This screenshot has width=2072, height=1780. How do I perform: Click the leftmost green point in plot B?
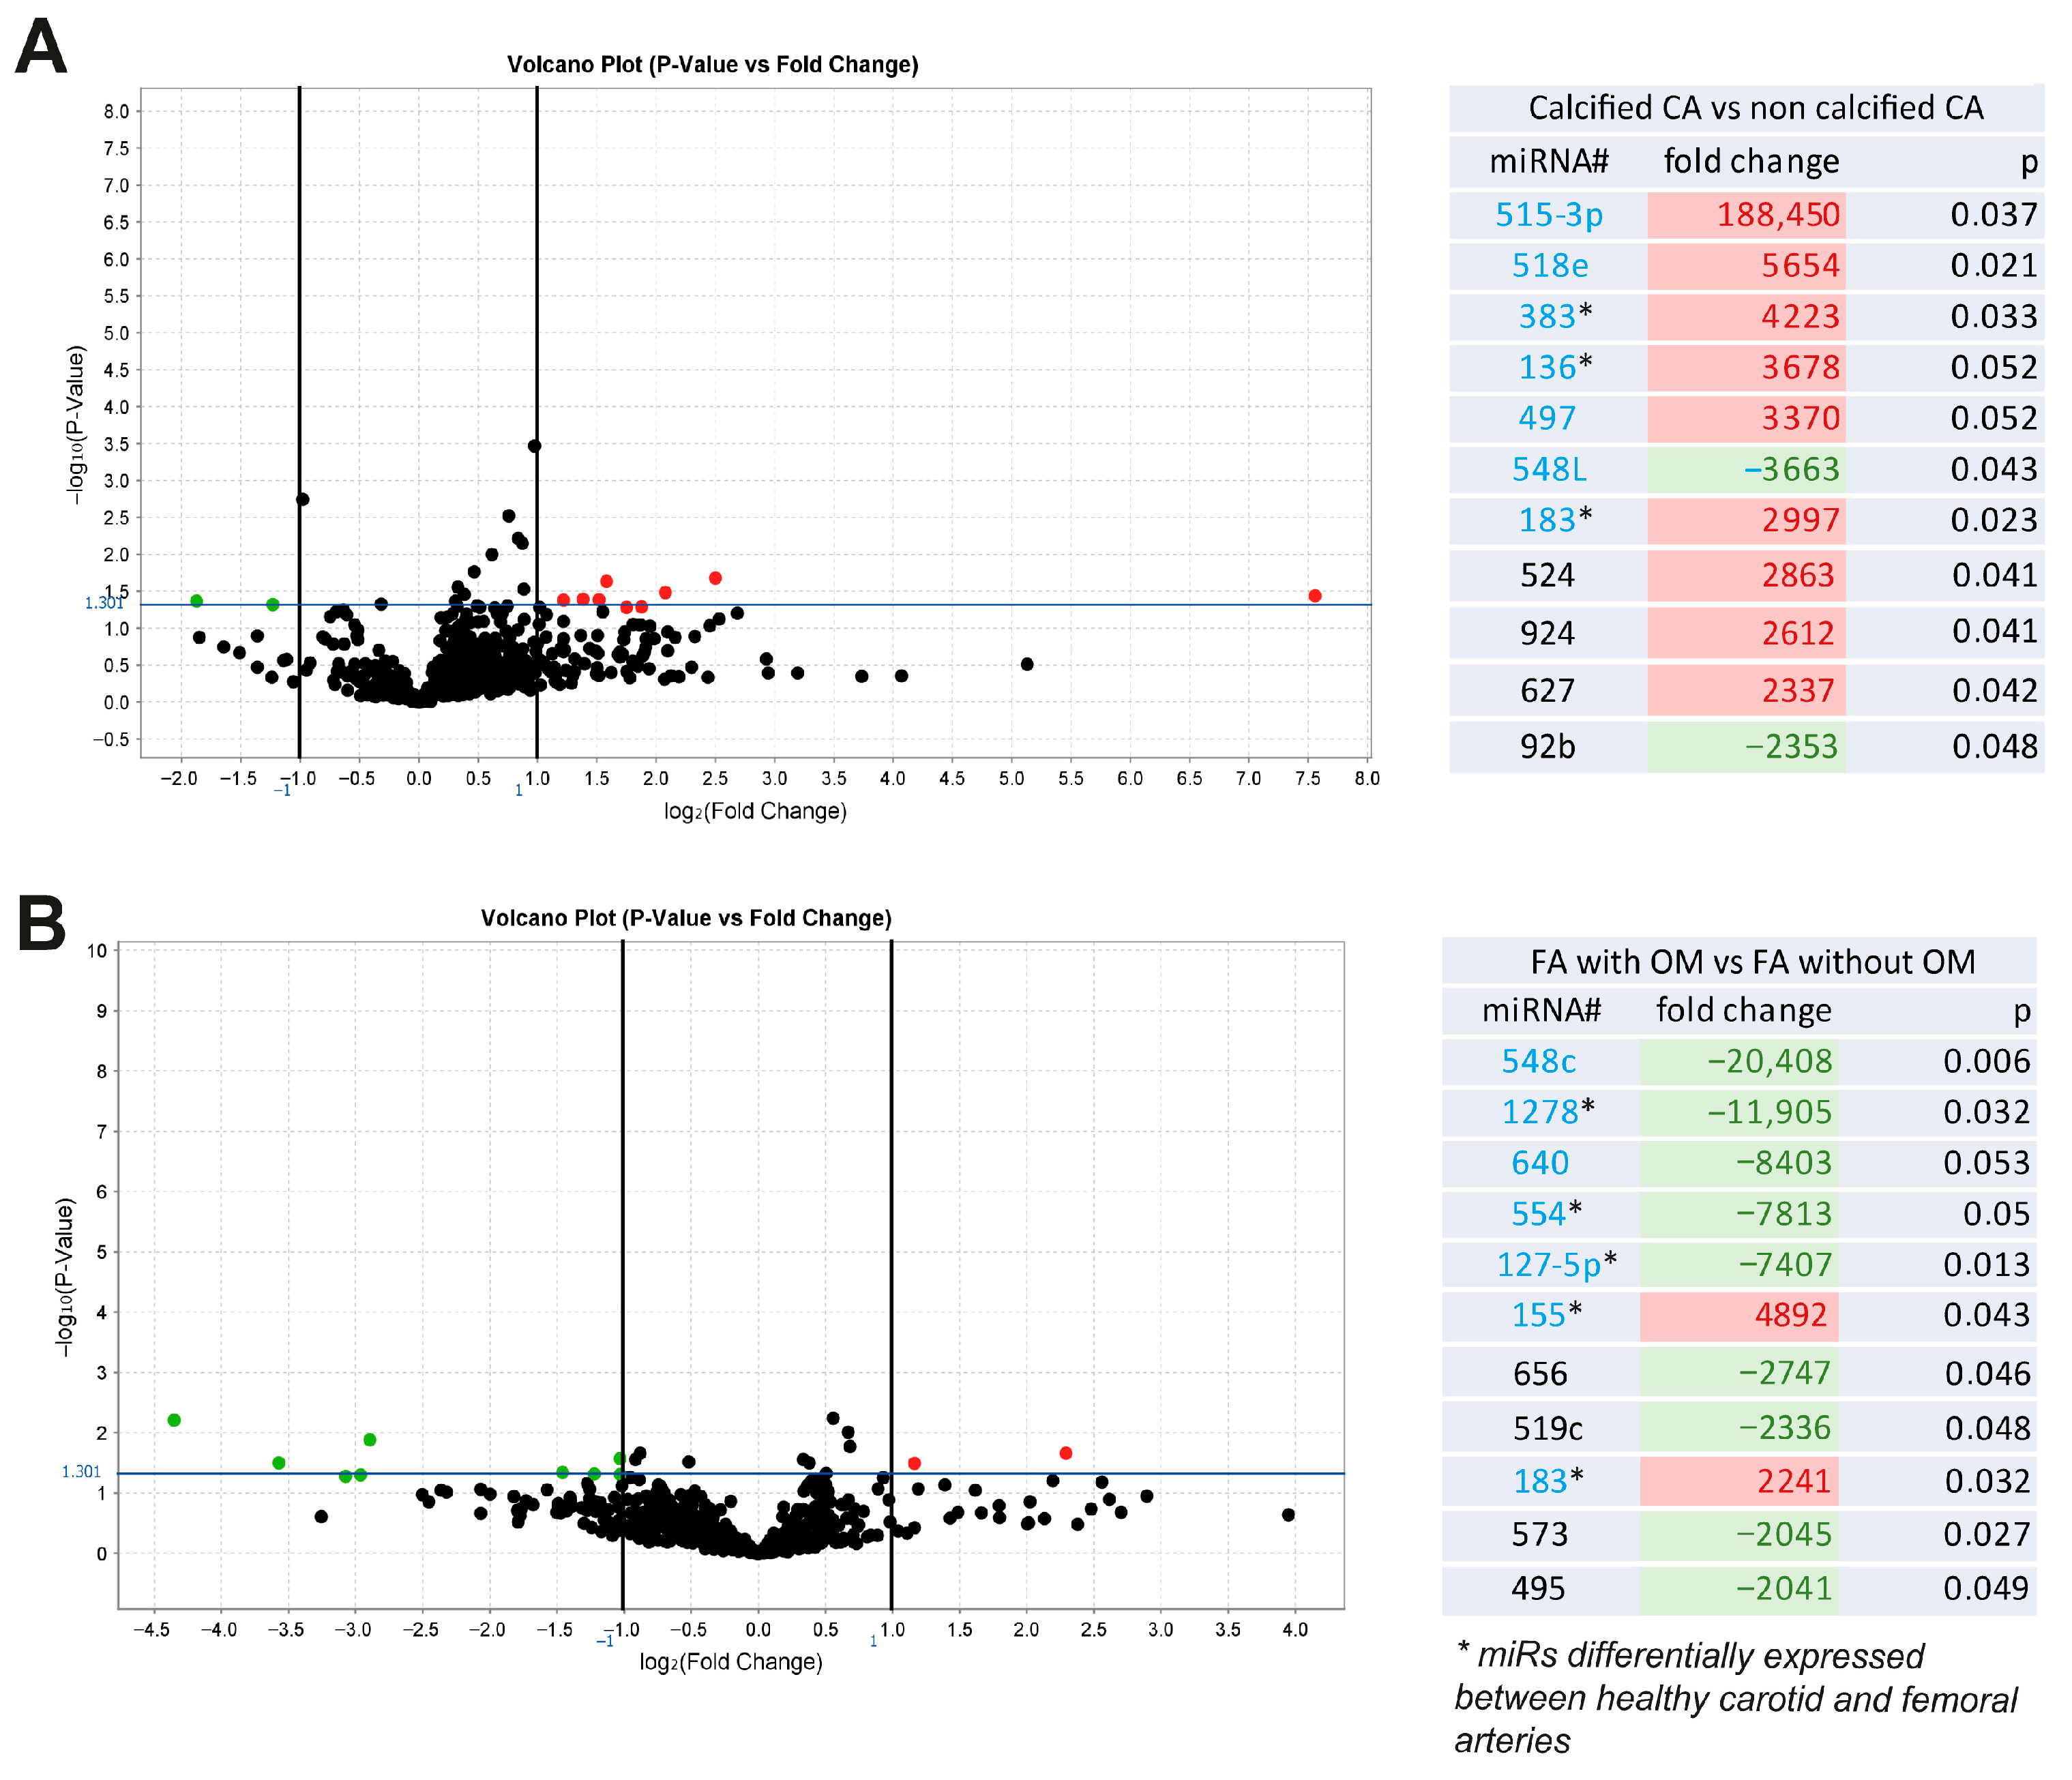pos(174,1420)
